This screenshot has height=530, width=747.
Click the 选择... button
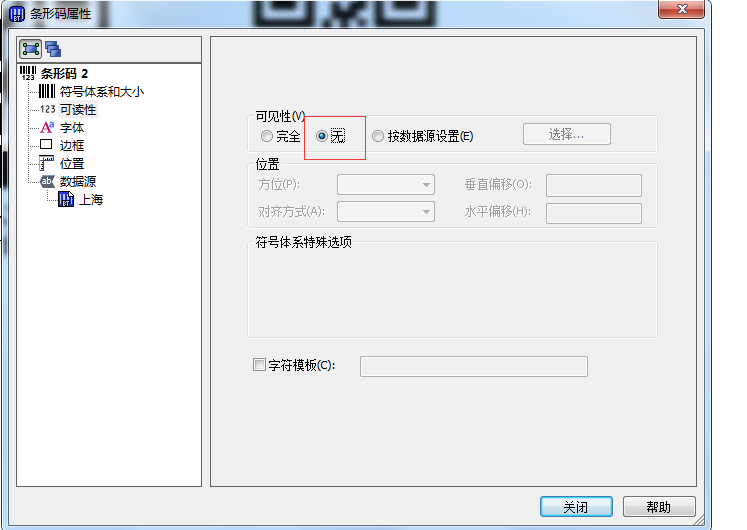click(x=566, y=134)
